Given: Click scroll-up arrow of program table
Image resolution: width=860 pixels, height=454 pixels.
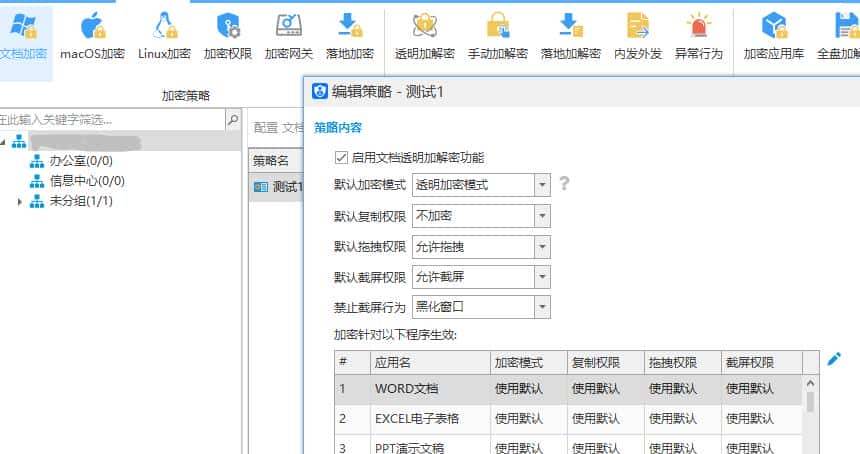Looking at the screenshot, I should pos(810,383).
